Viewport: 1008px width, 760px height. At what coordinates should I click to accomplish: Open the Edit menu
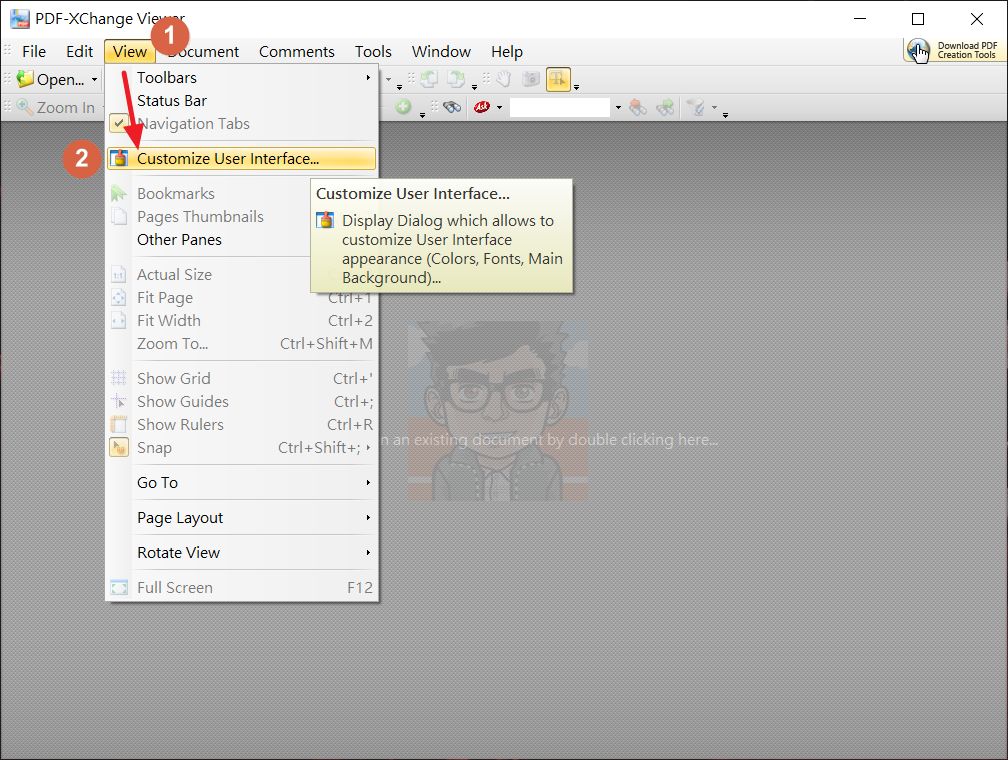[x=80, y=51]
